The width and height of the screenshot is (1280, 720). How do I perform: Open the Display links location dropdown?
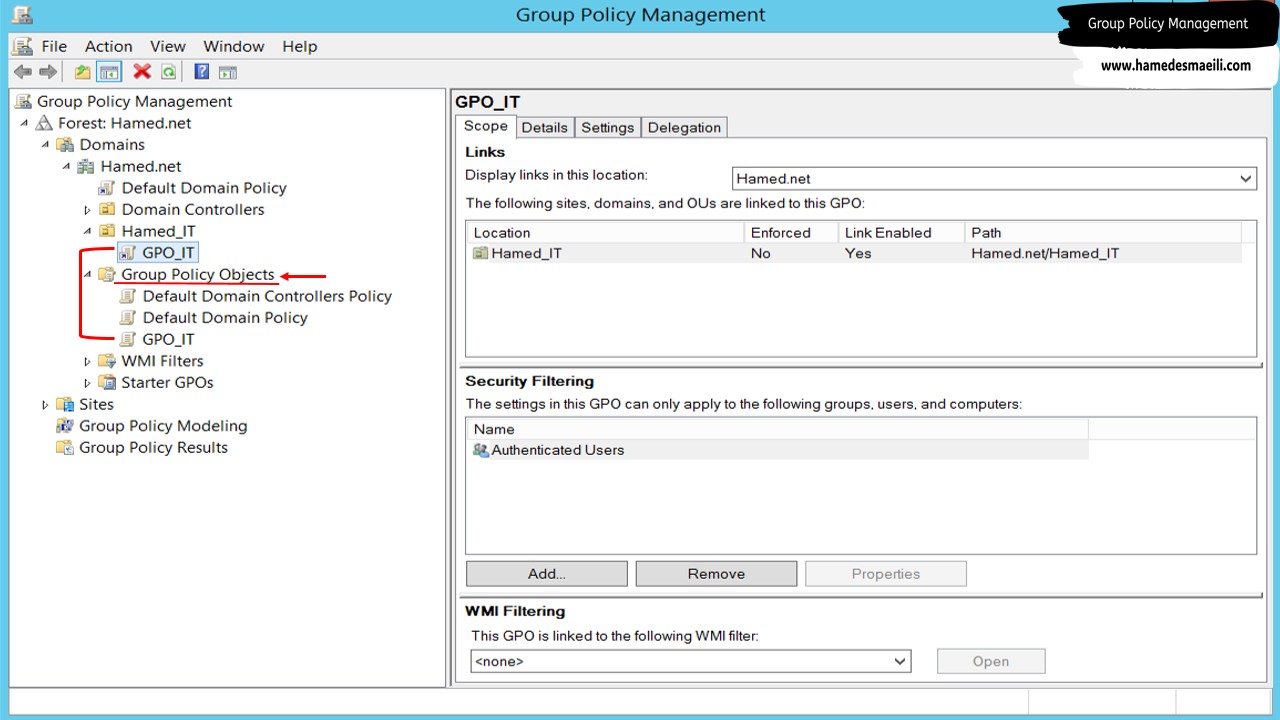pos(1246,179)
